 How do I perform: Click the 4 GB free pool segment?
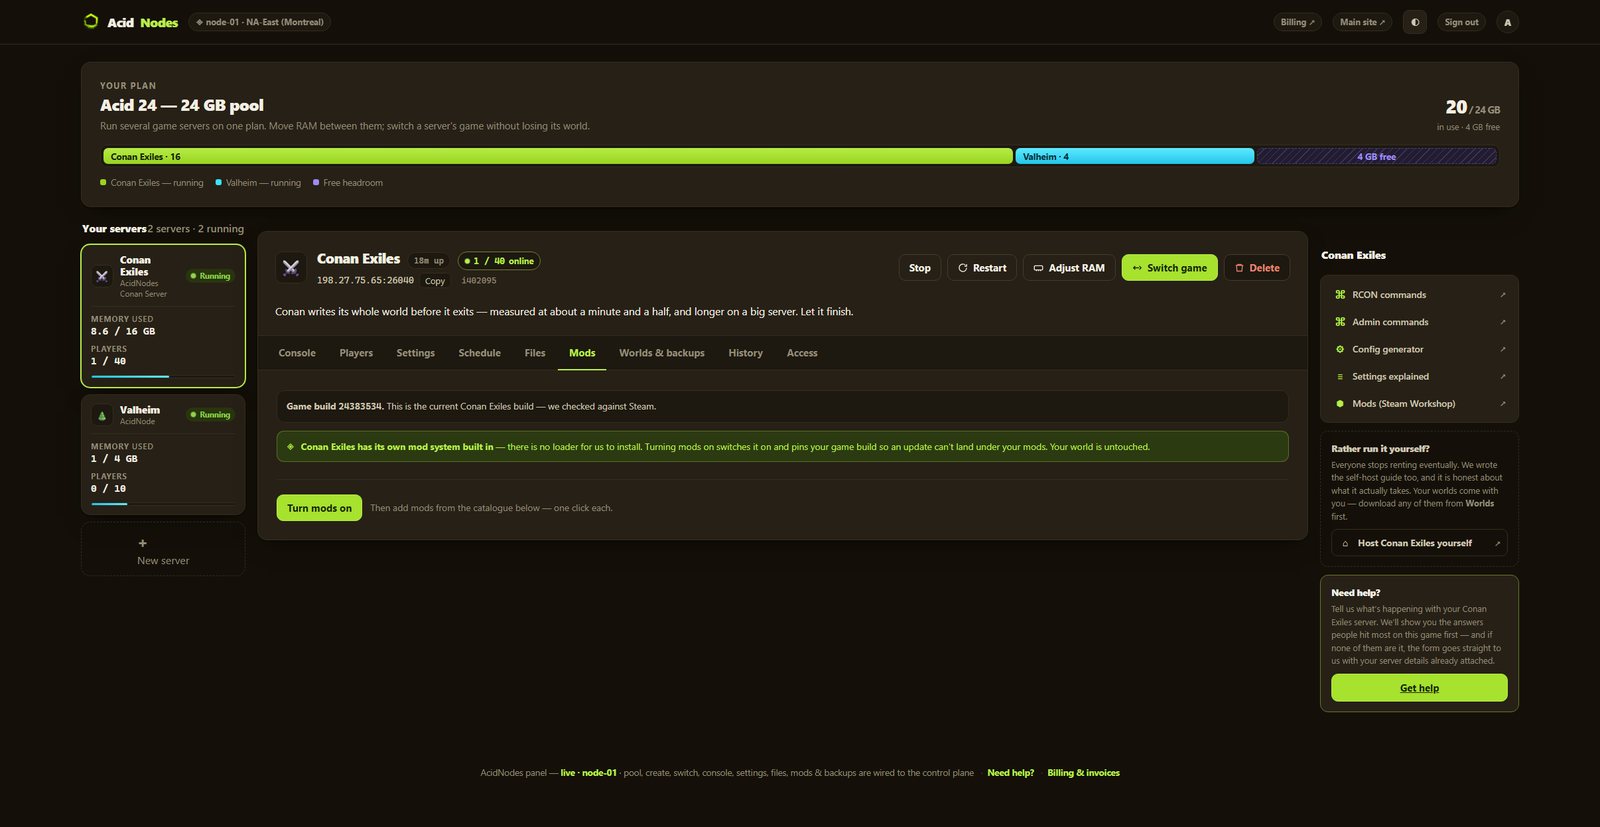pyautogui.click(x=1377, y=157)
